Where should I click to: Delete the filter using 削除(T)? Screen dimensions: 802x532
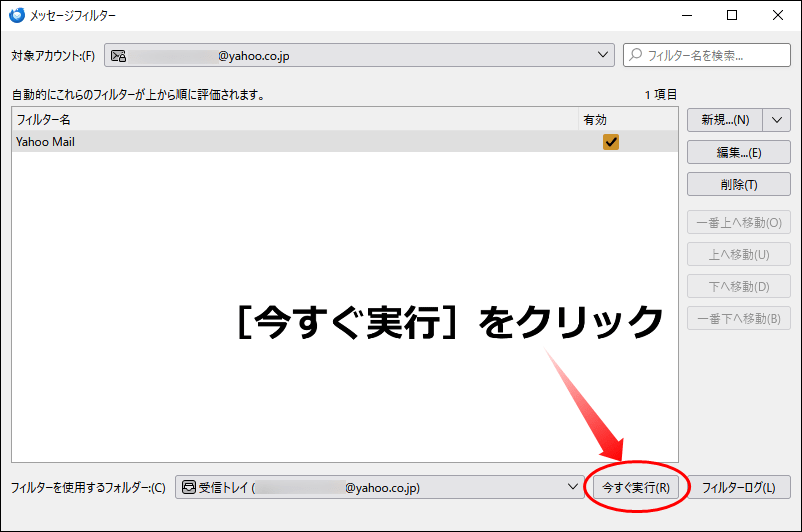pyautogui.click(x=739, y=184)
